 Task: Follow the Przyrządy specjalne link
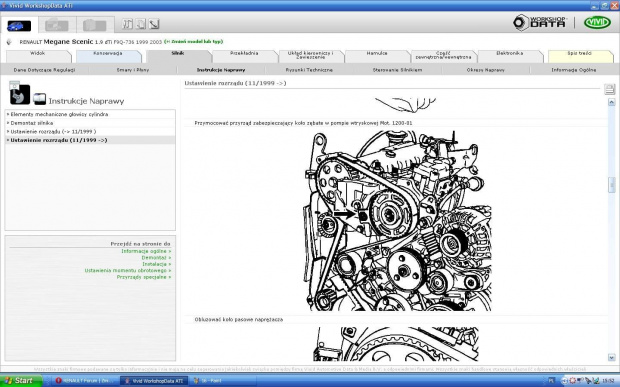(144, 277)
